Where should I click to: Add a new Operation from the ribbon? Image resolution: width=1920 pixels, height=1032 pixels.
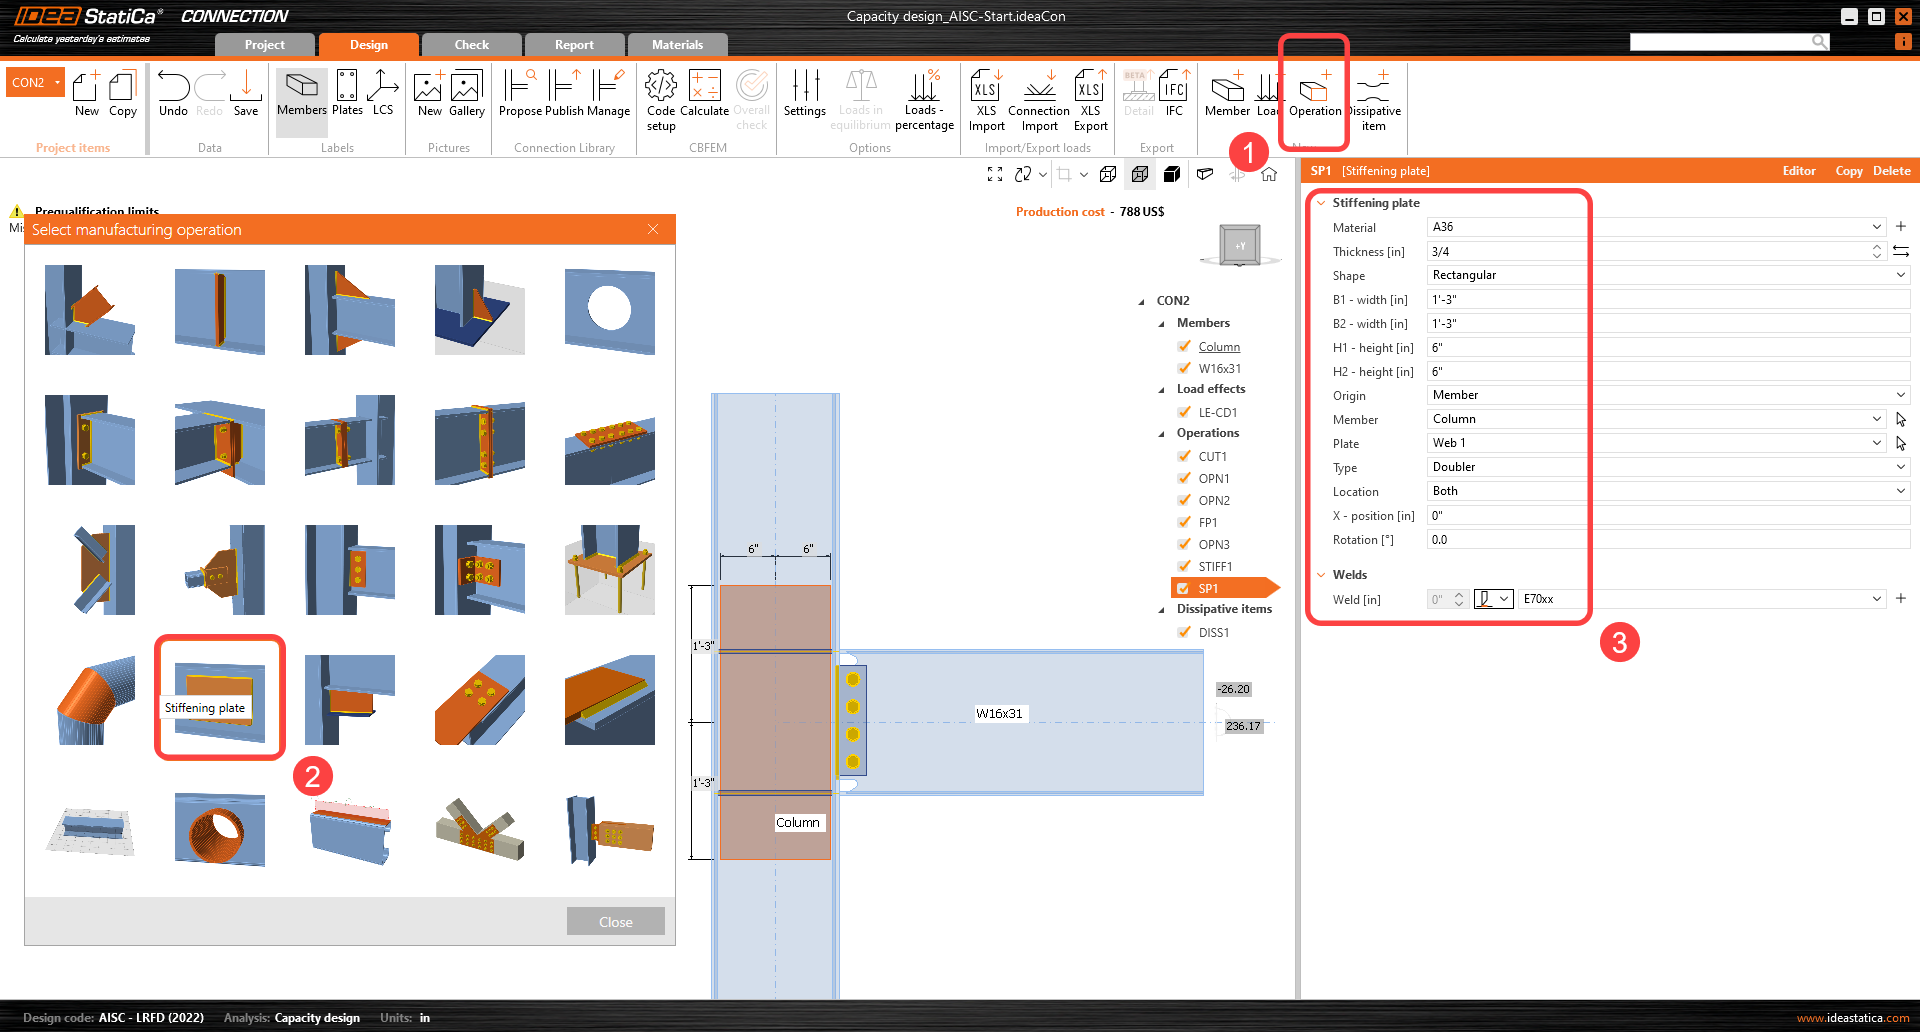pyautogui.click(x=1314, y=90)
